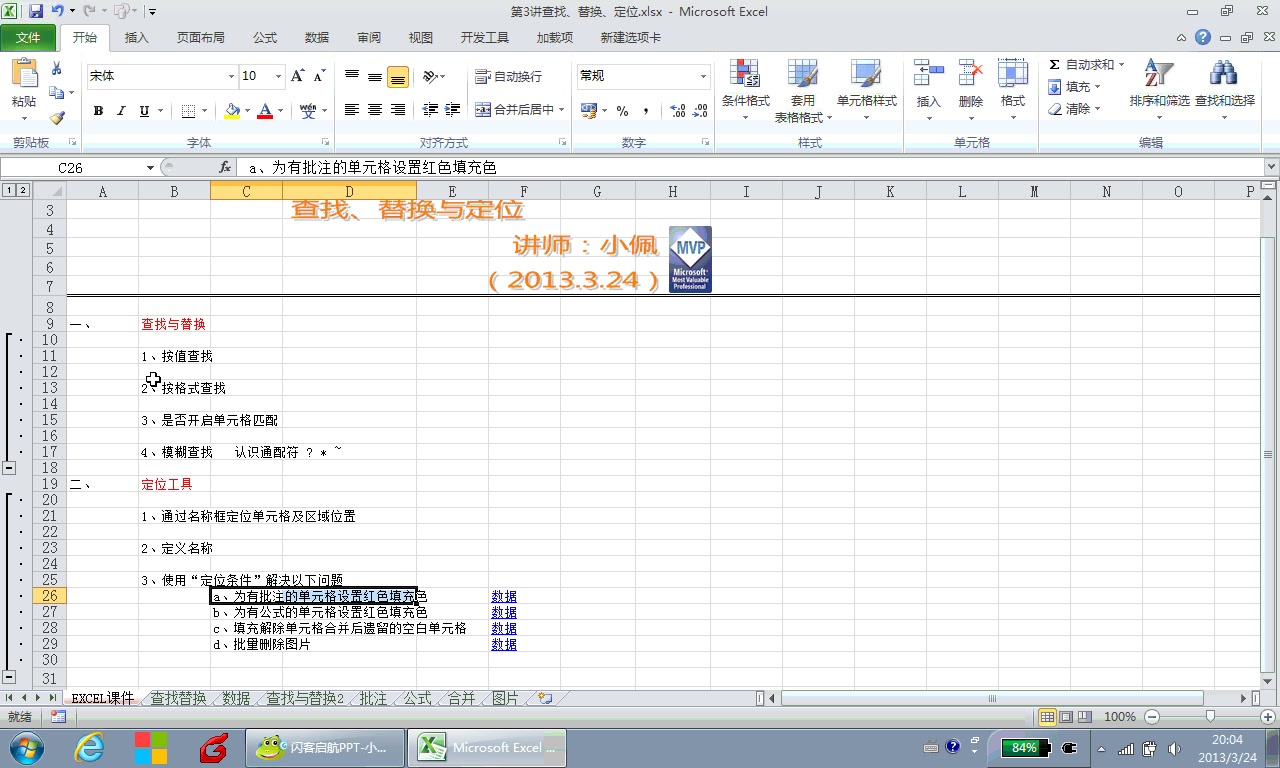This screenshot has height=768, width=1280.
Task: Apply the yellow fill color
Action: click(x=232, y=111)
